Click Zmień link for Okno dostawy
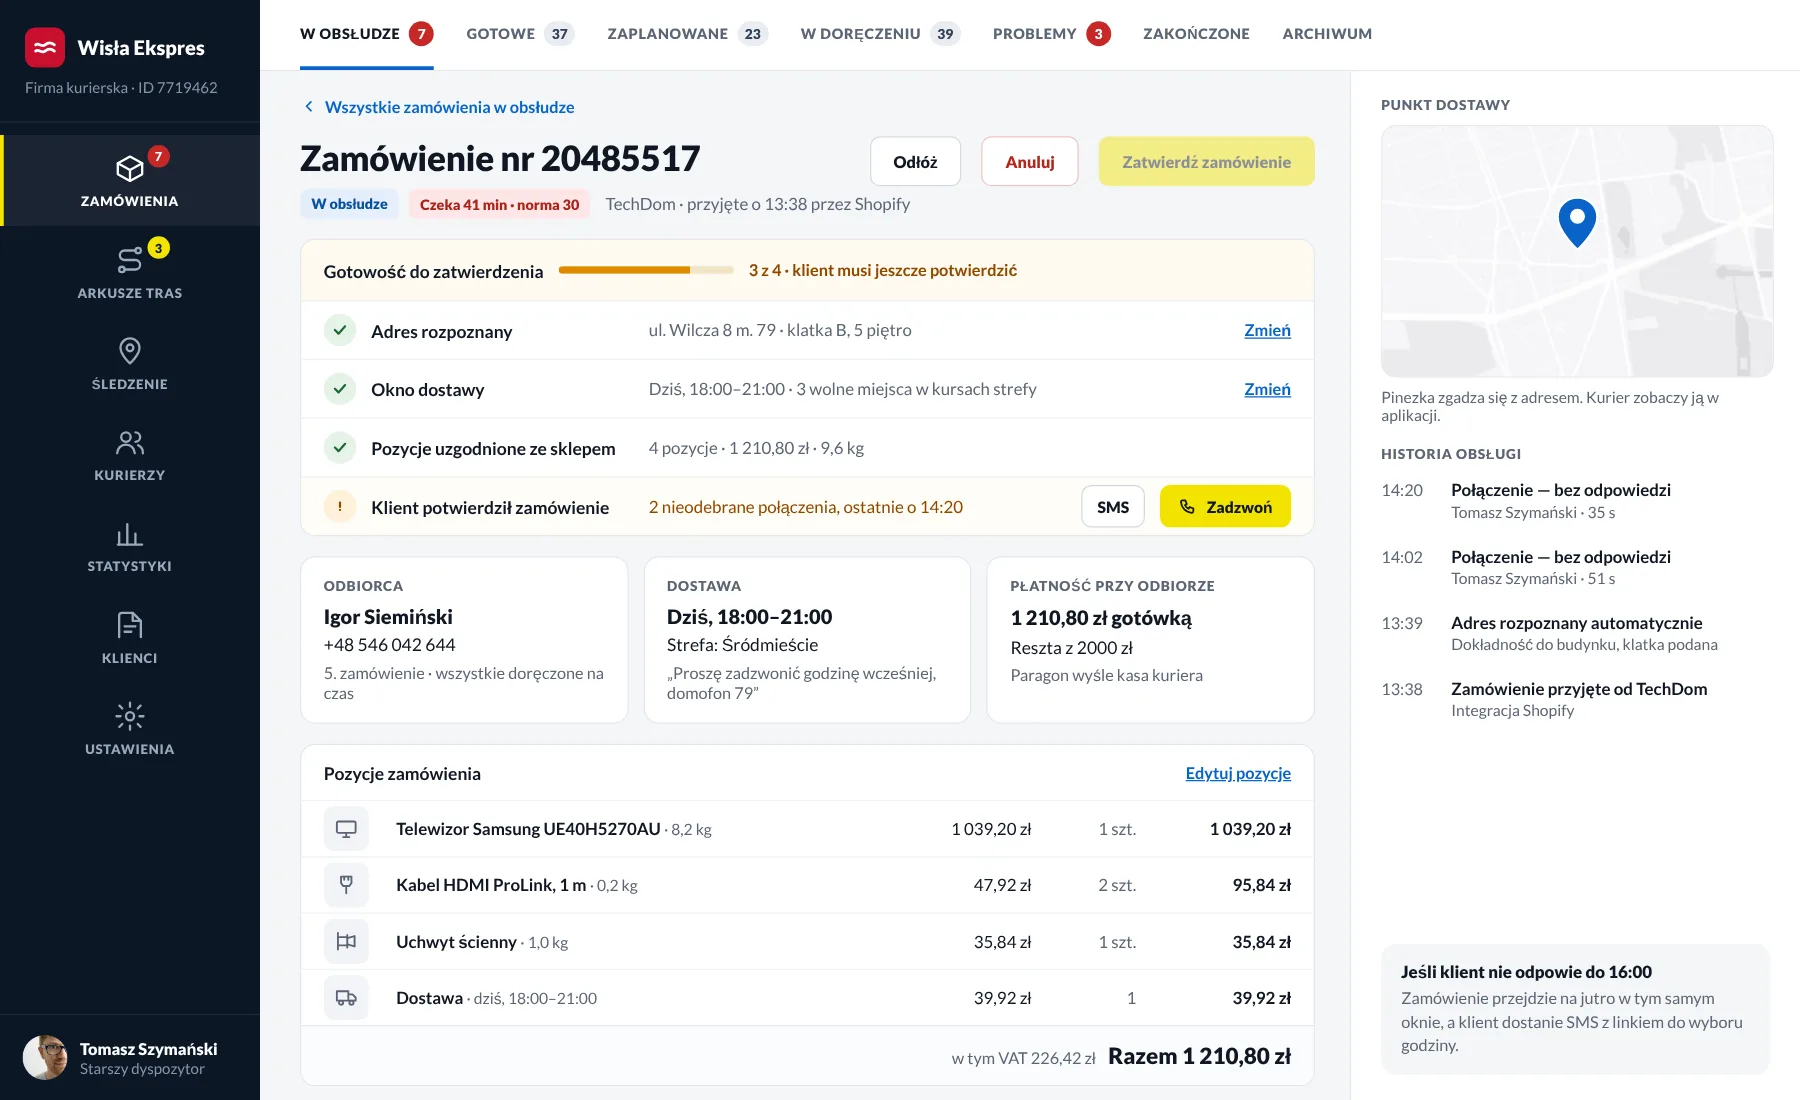This screenshot has height=1100, width=1800. click(x=1267, y=389)
